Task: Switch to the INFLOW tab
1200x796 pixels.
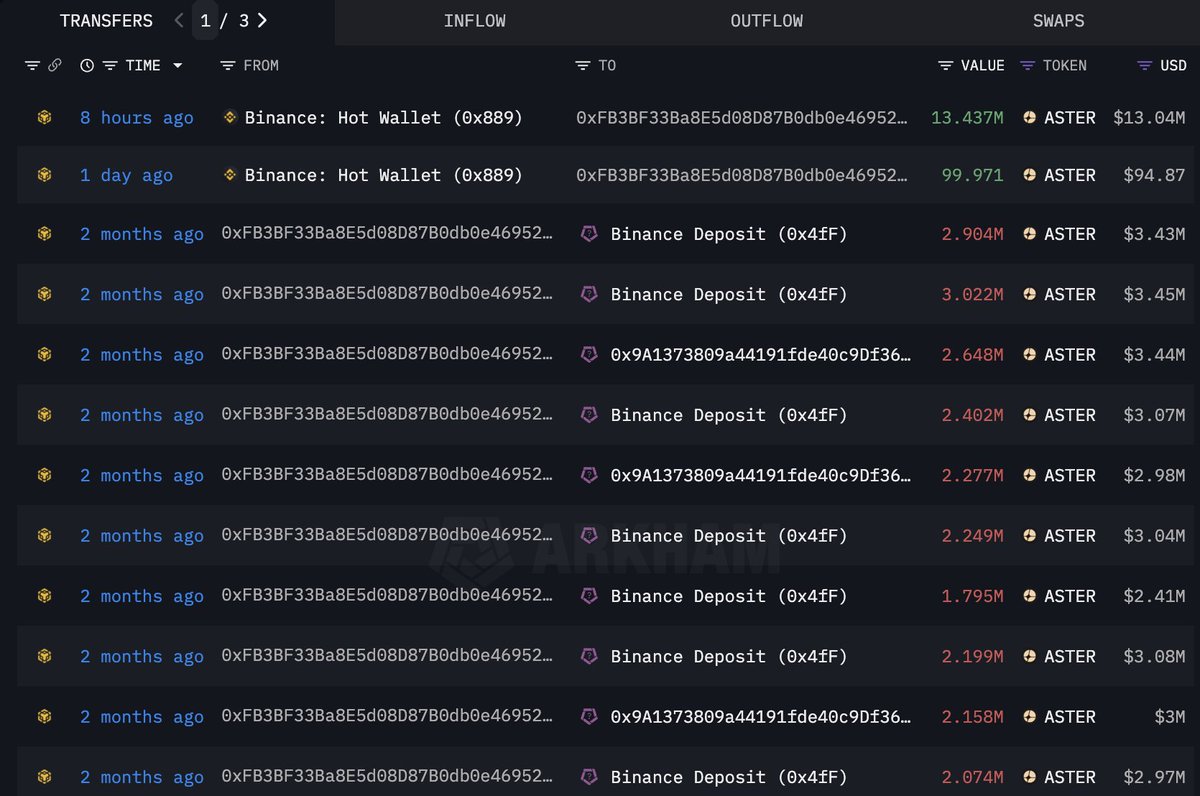Action: pos(474,21)
